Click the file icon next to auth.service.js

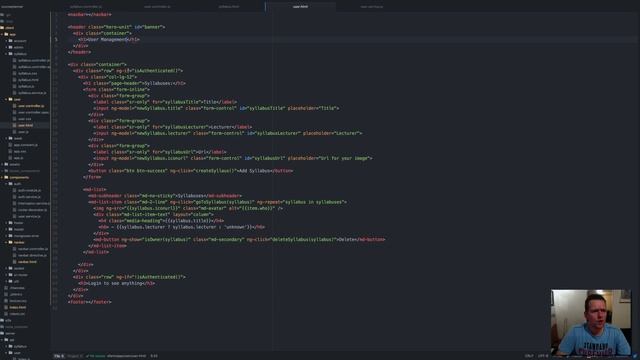point(15,197)
